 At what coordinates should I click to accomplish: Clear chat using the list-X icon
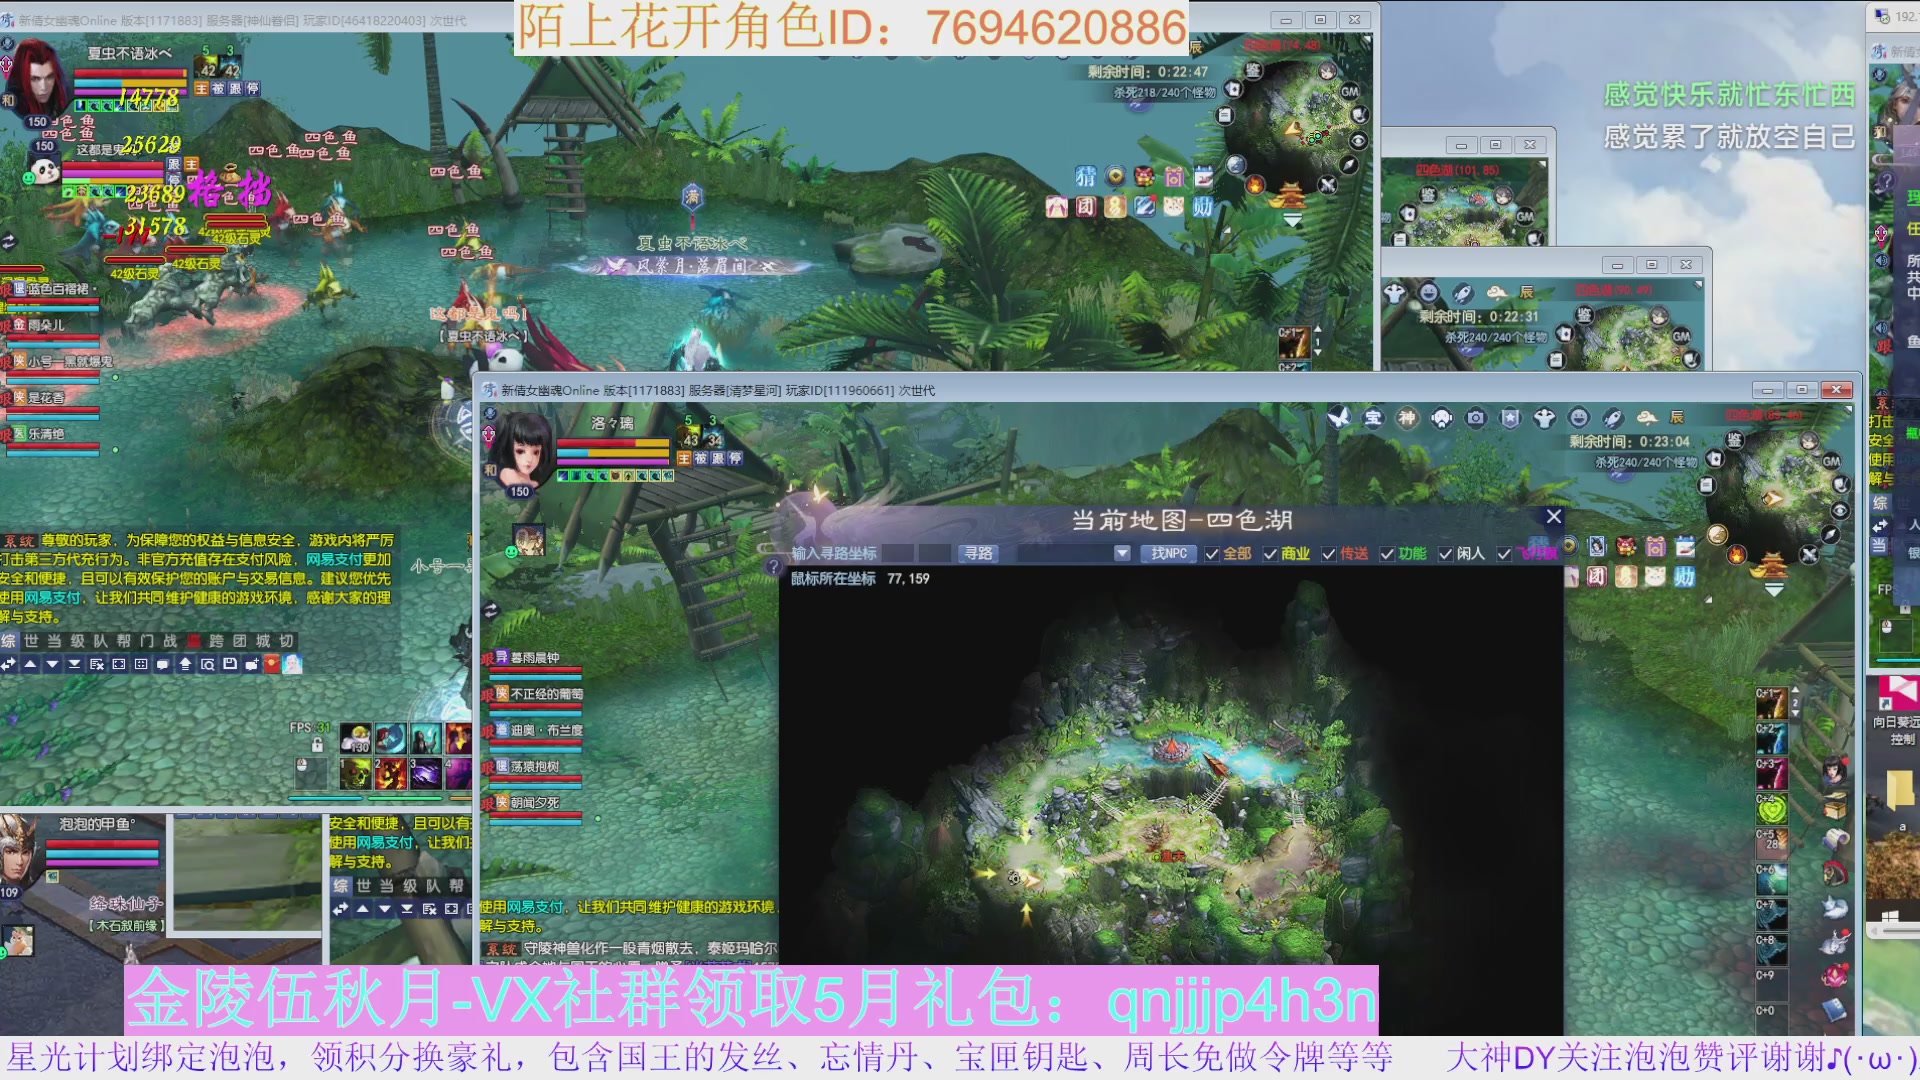pos(97,664)
